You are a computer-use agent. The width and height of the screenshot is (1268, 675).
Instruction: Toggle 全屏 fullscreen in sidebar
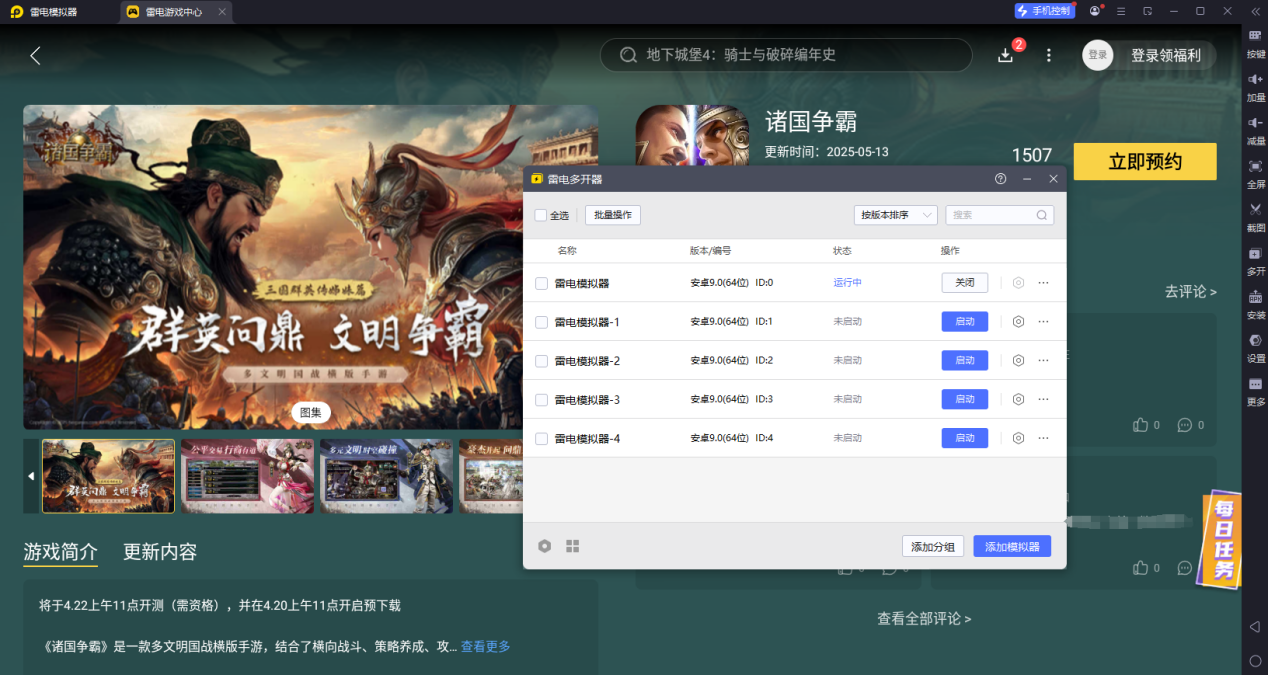(1255, 173)
